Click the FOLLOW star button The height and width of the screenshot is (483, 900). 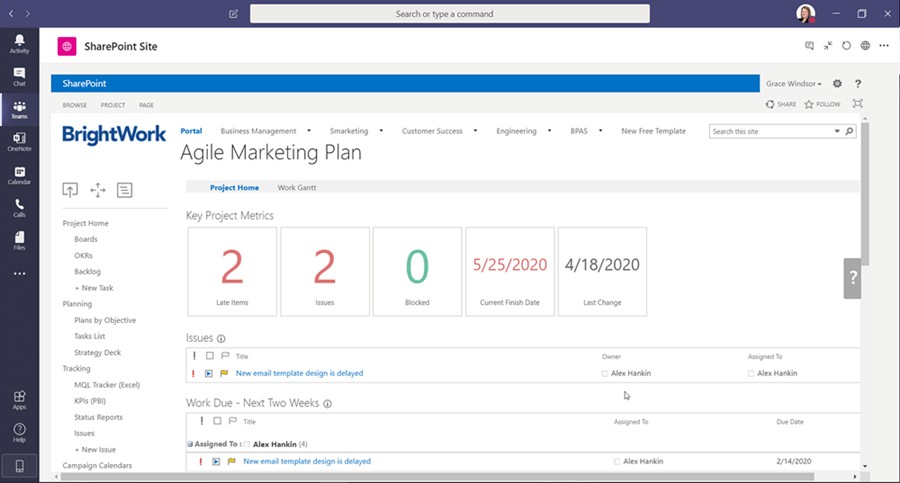[x=822, y=104]
